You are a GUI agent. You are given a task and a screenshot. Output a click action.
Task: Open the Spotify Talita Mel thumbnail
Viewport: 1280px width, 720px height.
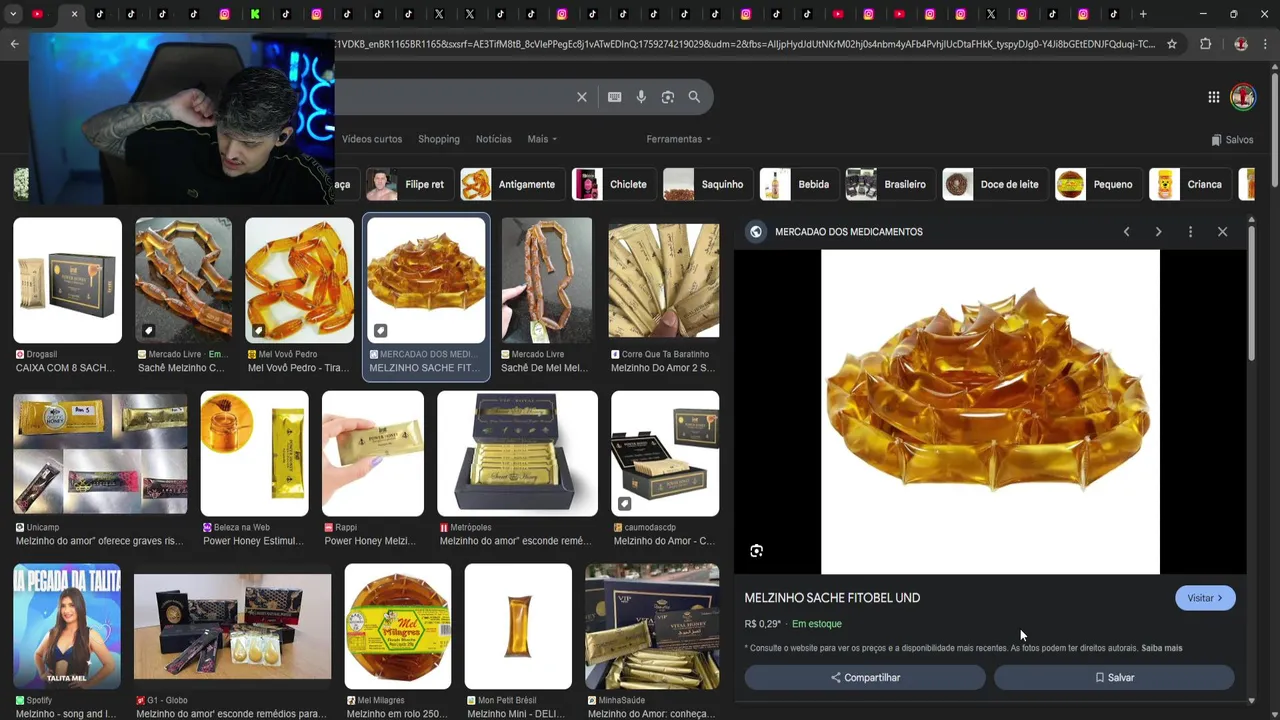coord(67,627)
